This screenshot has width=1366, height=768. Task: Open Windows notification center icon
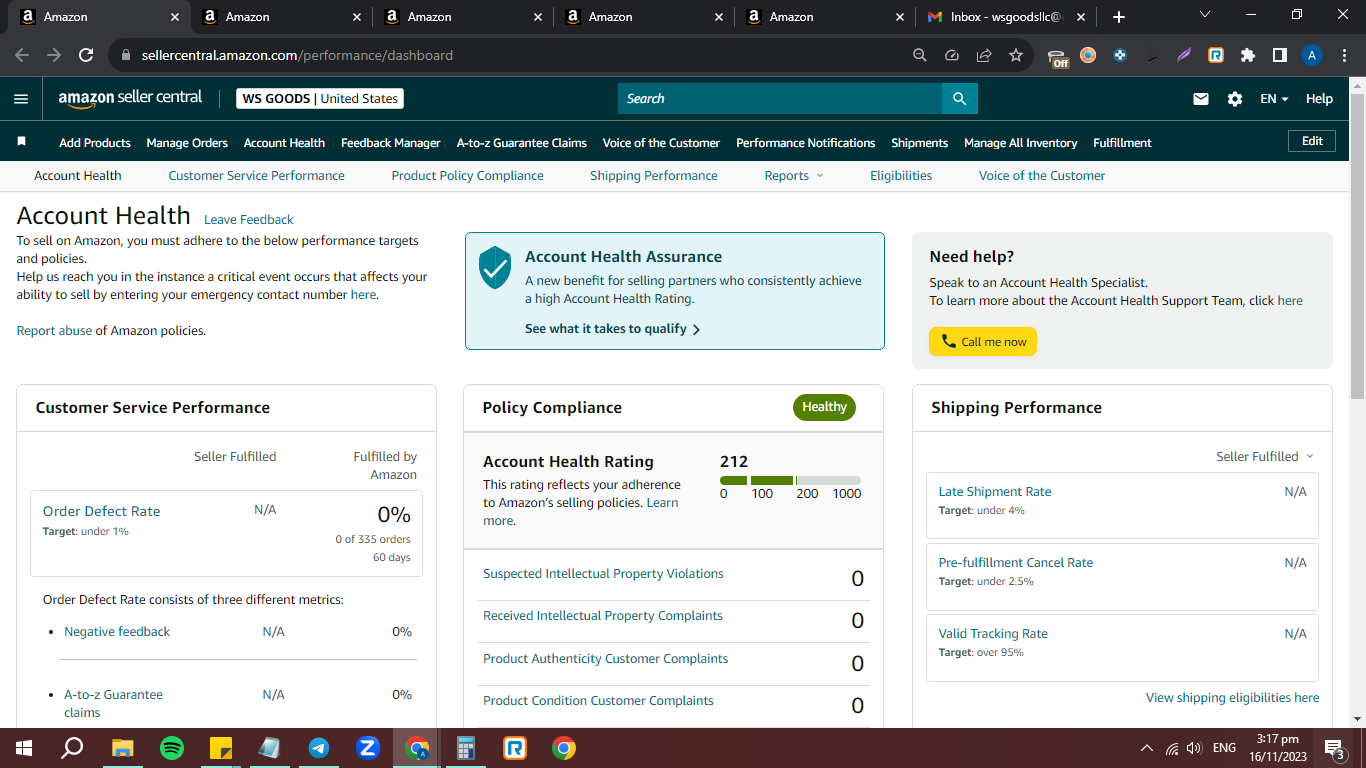(1333, 748)
